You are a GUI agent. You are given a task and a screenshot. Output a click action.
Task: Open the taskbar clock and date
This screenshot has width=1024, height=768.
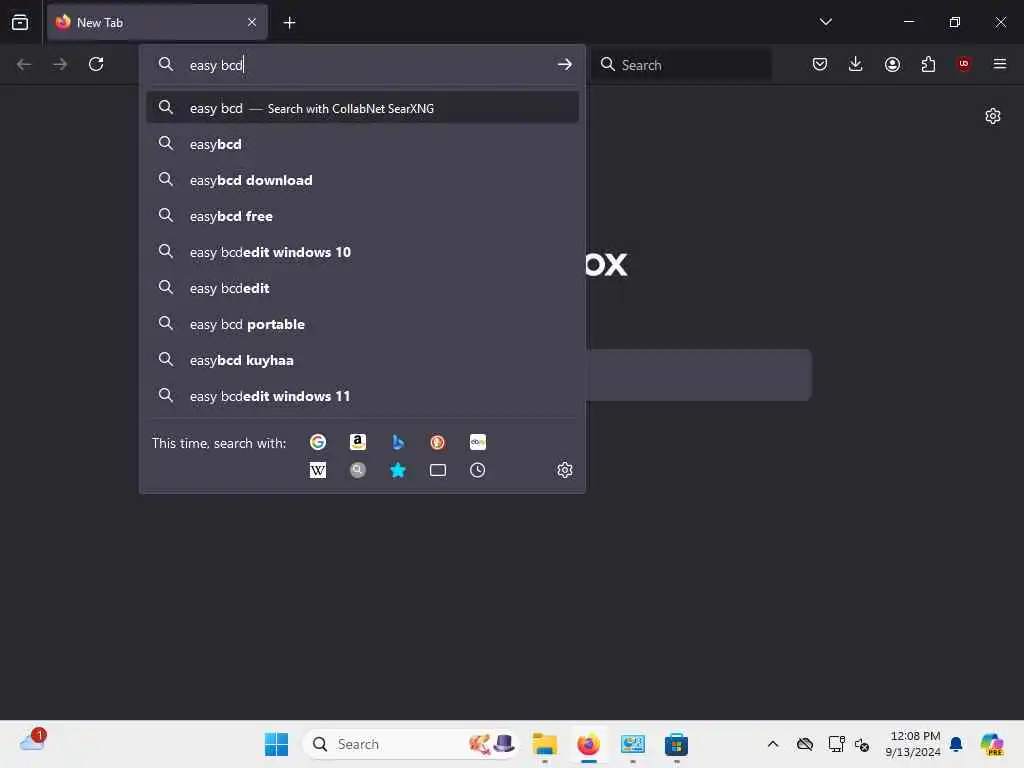point(913,744)
